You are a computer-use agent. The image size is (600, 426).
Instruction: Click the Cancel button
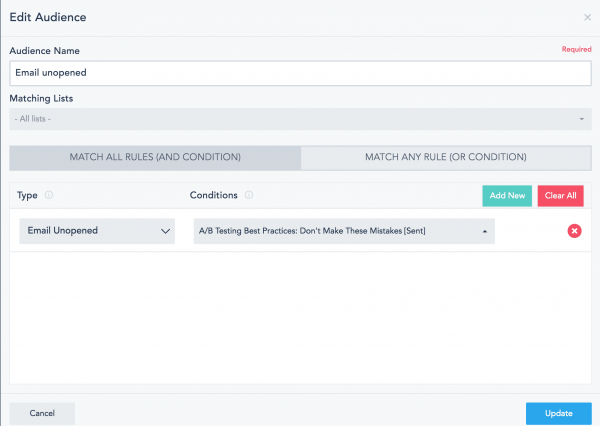point(42,413)
